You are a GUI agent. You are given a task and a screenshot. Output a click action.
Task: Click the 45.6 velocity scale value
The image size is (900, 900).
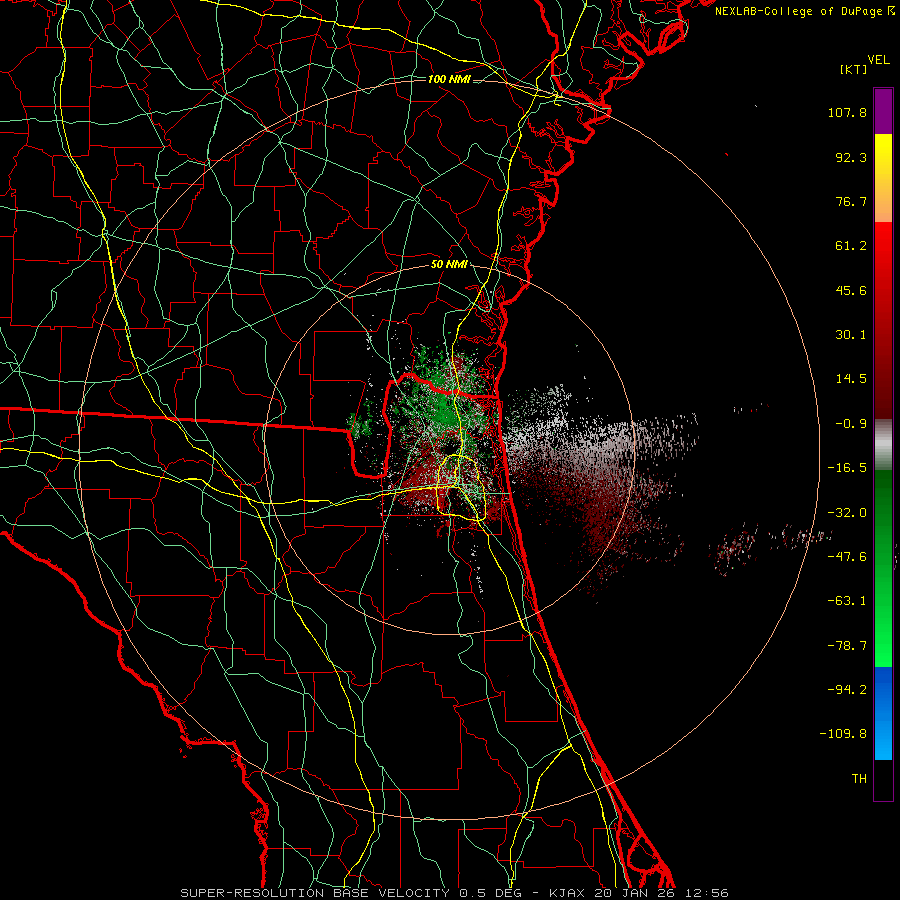[x=851, y=290]
